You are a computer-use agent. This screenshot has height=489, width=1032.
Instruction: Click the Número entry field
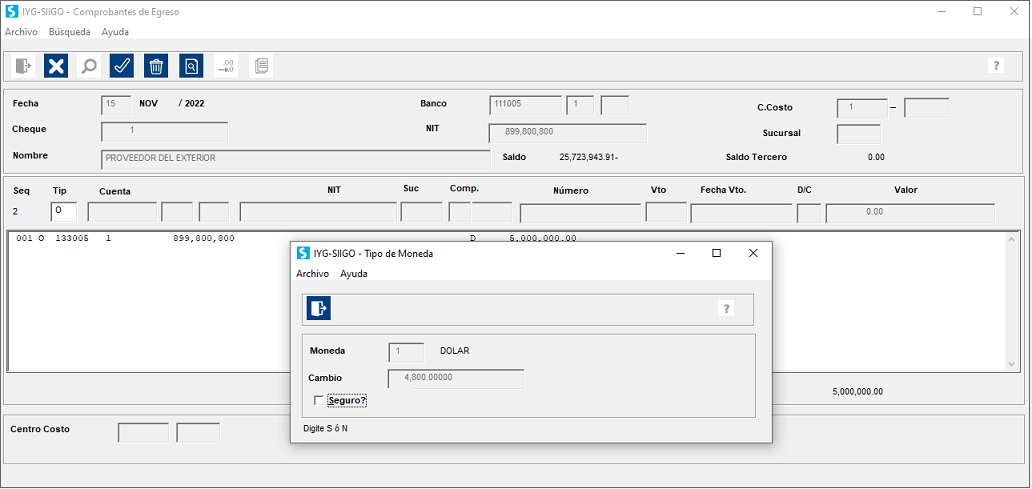coord(580,213)
